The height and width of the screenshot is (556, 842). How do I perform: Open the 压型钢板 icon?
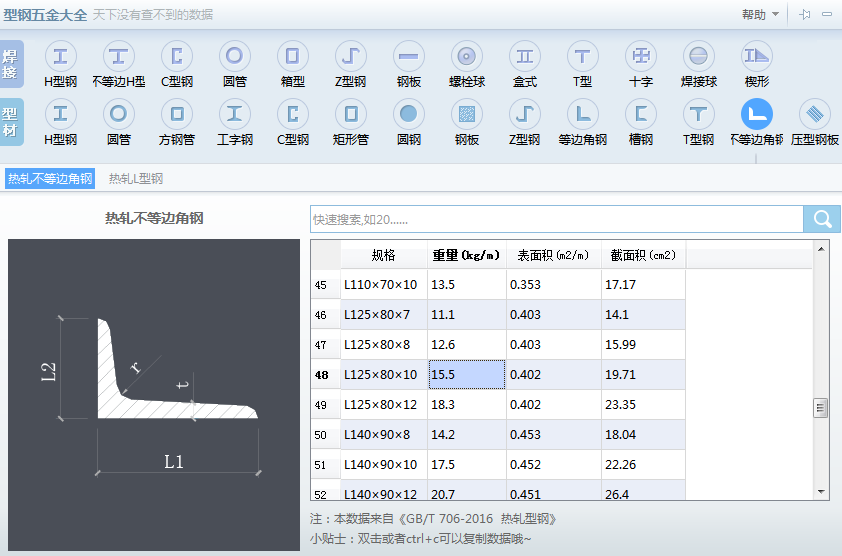tap(815, 114)
